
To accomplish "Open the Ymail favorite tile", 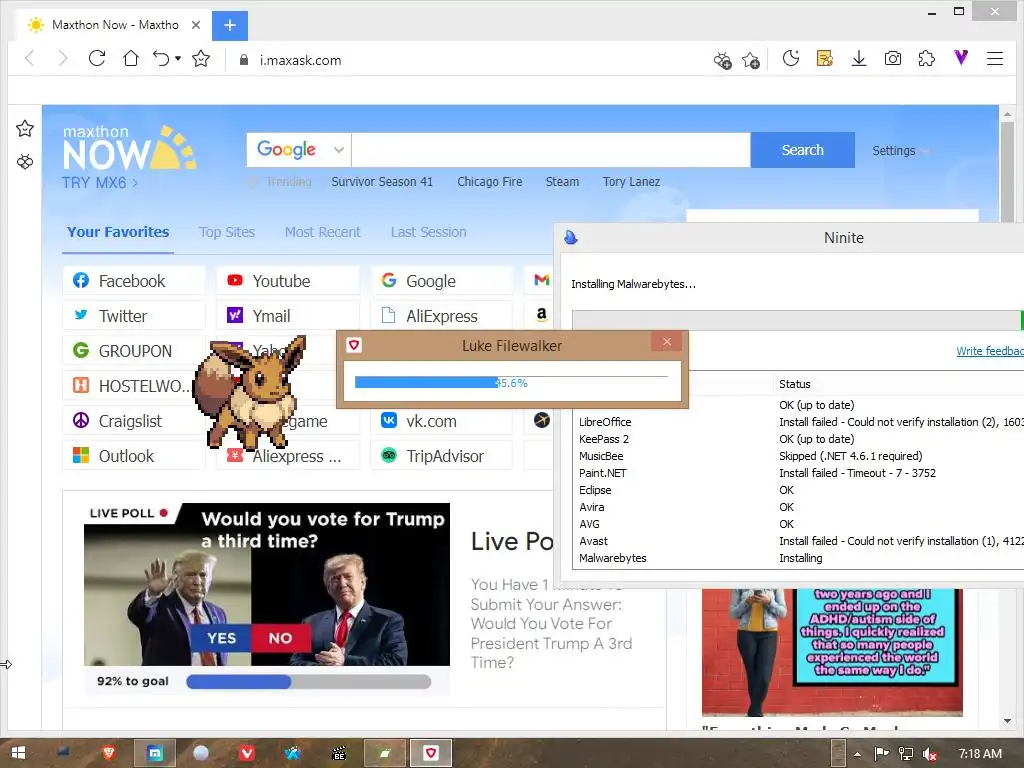I will tap(288, 316).
